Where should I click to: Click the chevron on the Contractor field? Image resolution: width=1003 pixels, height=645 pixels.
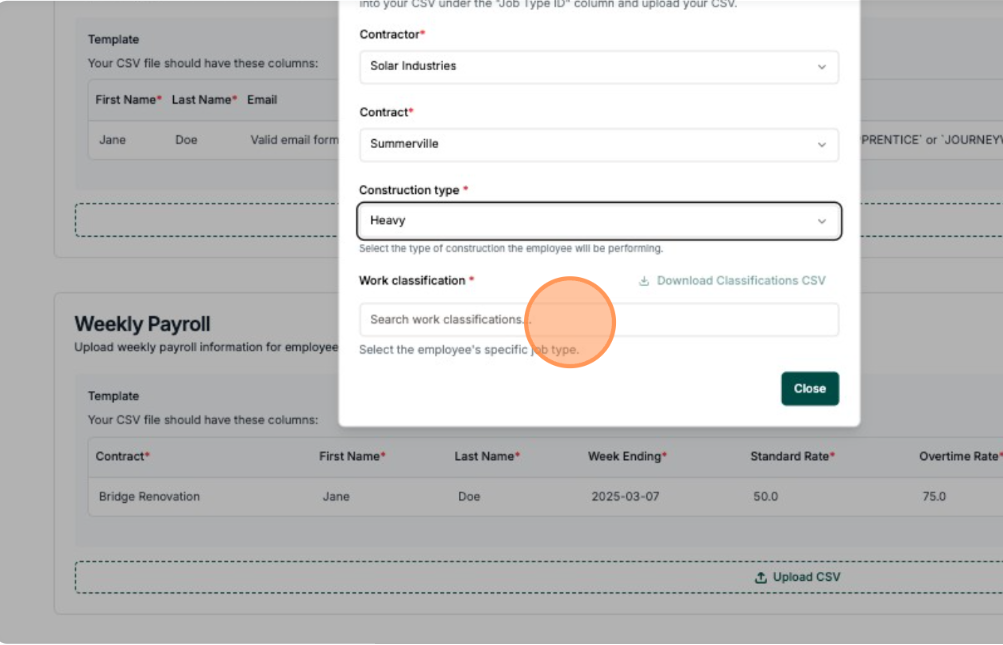tap(821, 67)
